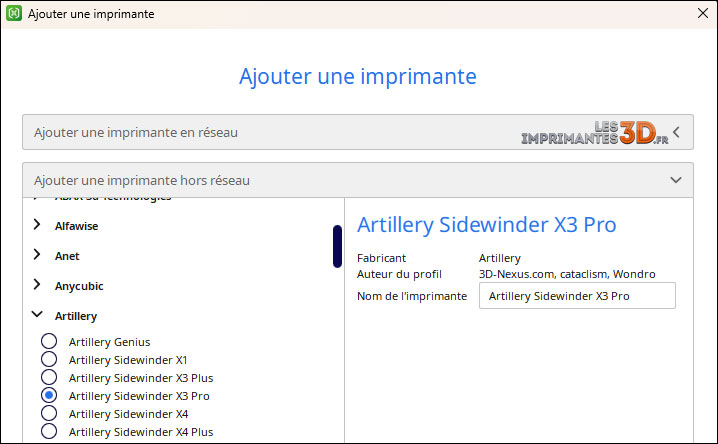
Task: Click the 'Auteur du profil' label
Action: point(399,274)
